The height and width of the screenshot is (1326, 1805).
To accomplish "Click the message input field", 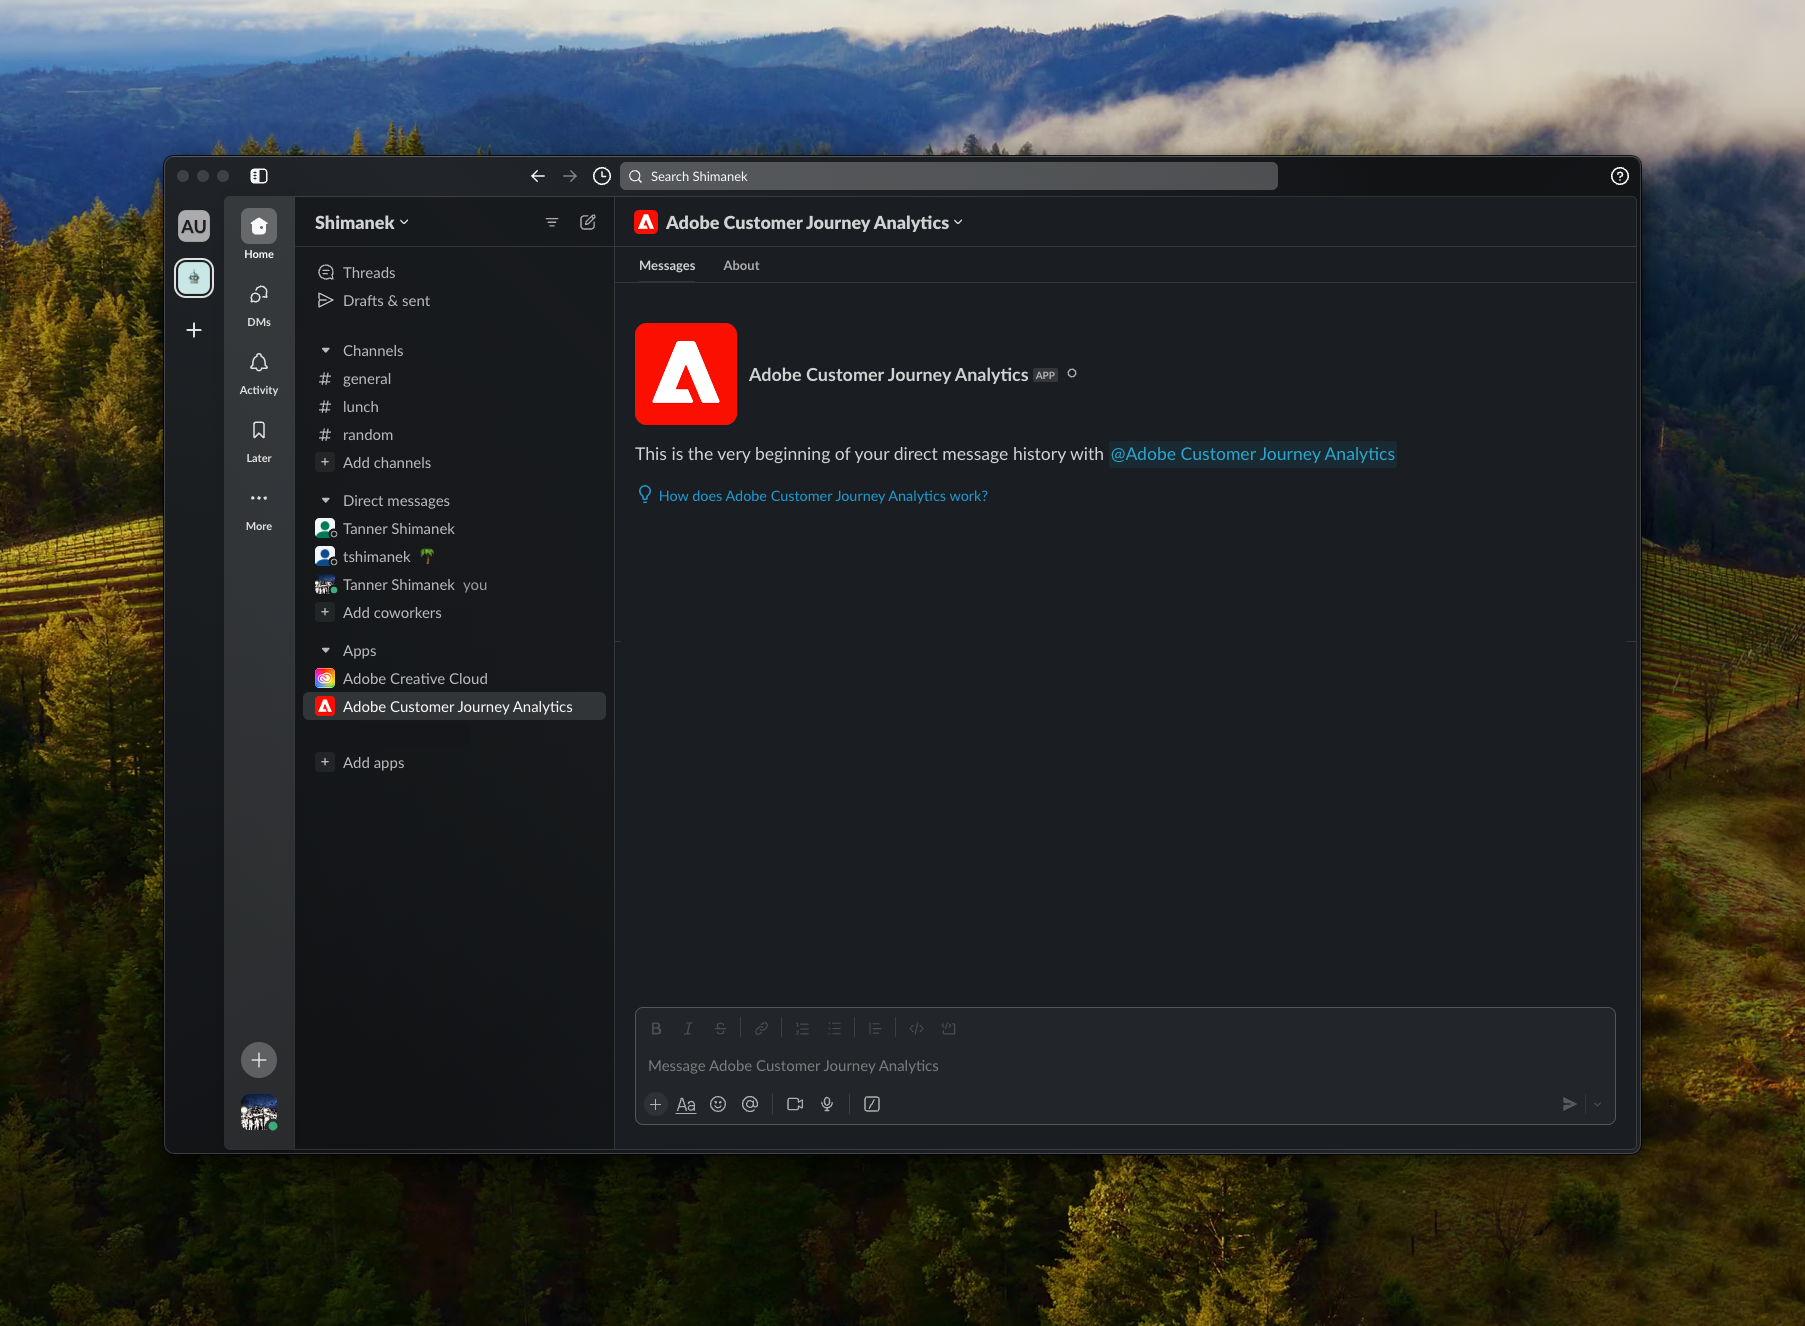I will point(1125,1066).
